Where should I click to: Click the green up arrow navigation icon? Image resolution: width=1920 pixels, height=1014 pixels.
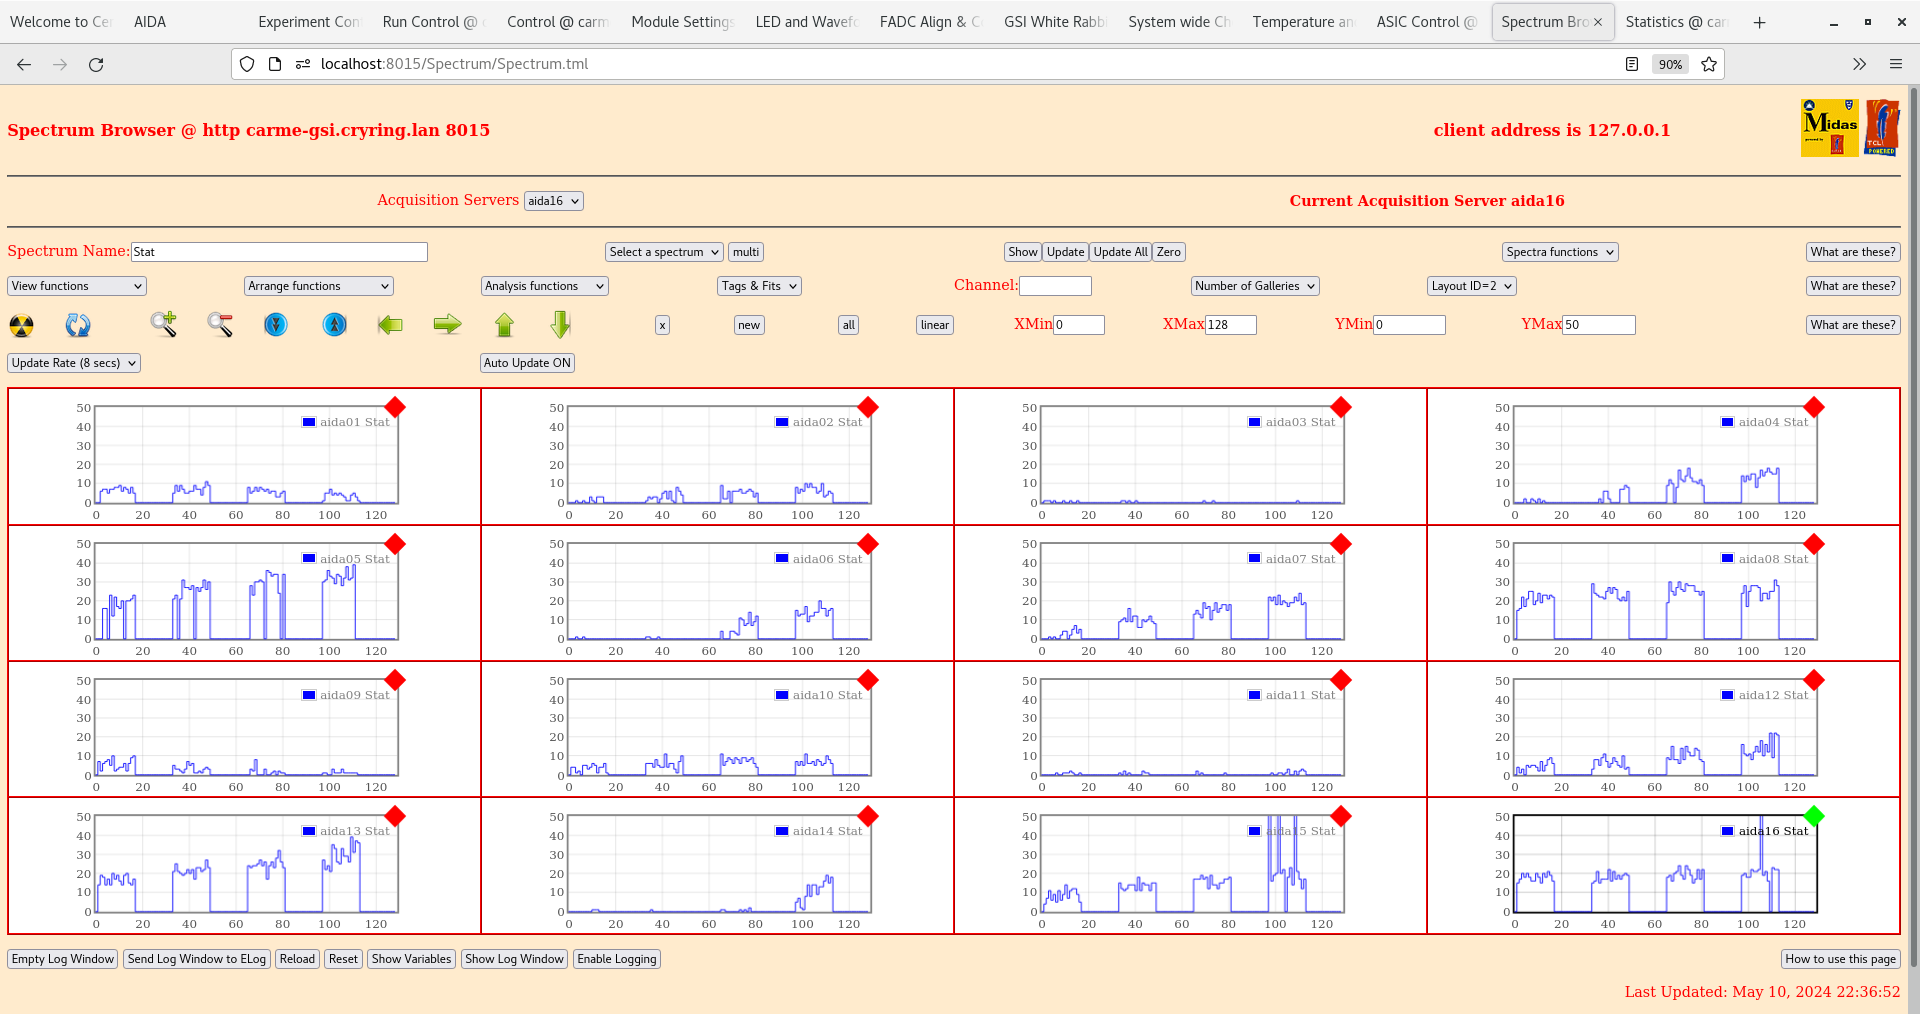(x=504, y=324)
